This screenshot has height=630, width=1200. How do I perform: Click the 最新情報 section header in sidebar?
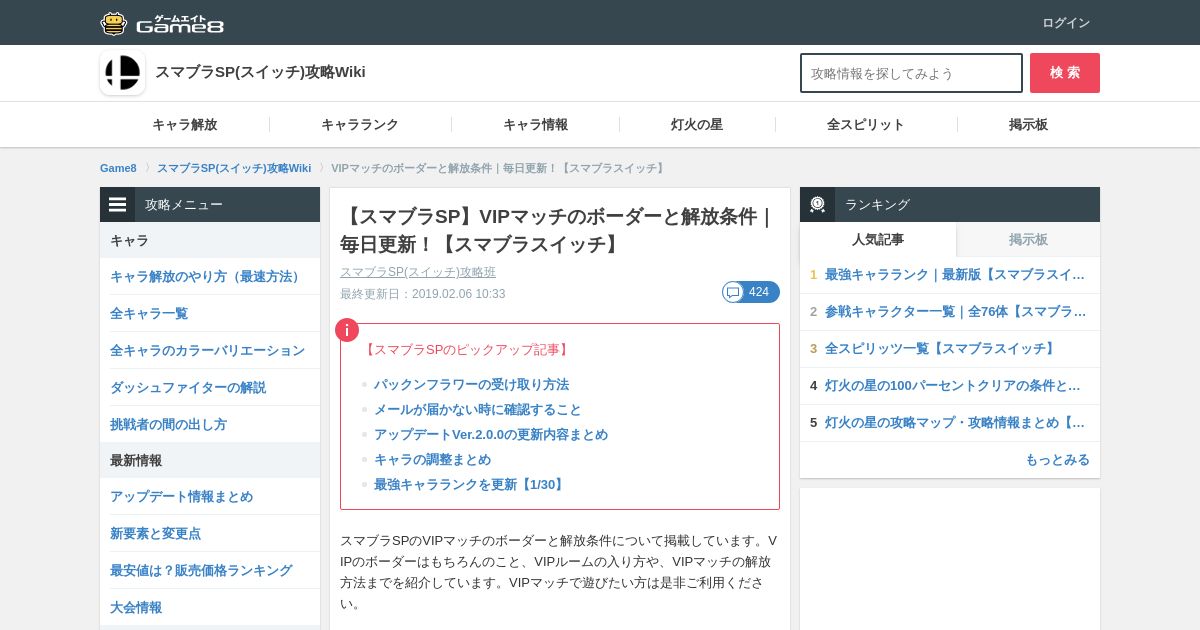tap(210, 461)
